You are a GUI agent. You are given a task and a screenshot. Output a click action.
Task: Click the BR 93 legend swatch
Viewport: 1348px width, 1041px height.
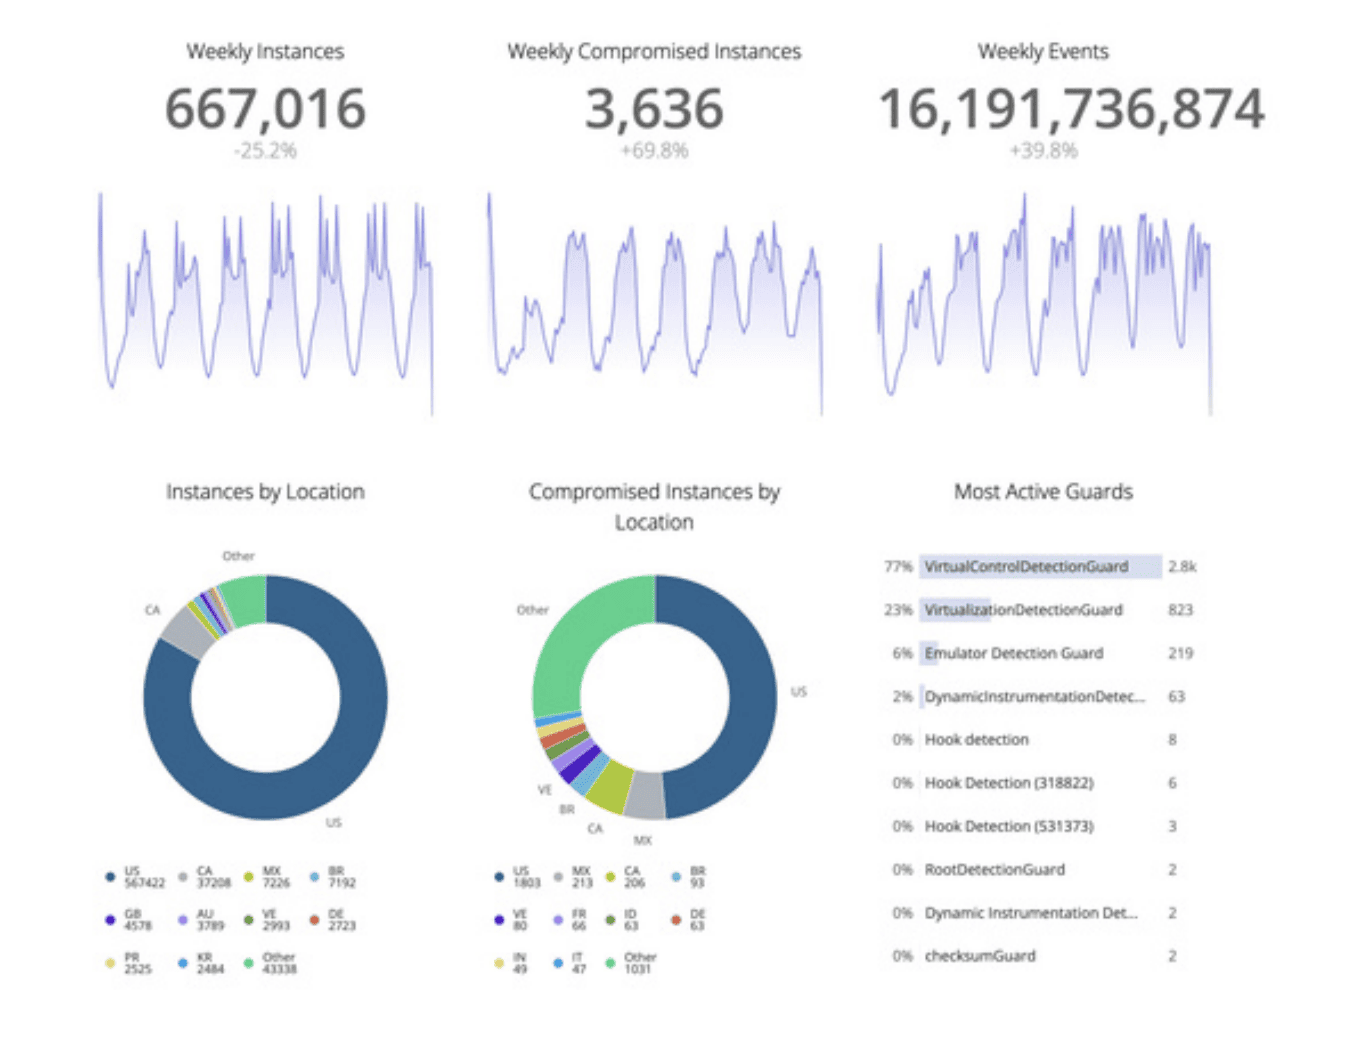point(677,877)
